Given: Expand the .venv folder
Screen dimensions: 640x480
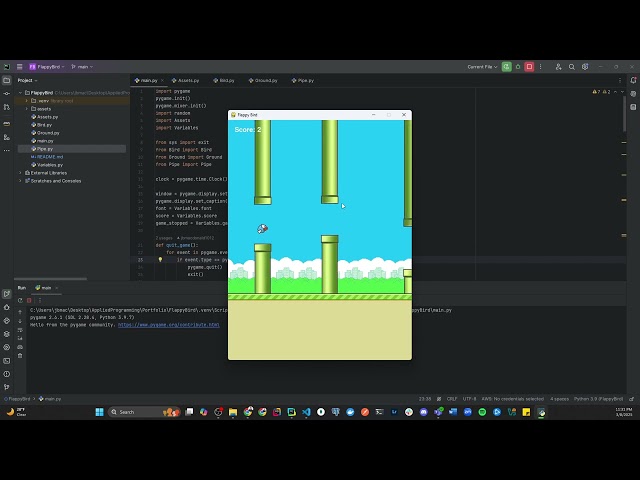Looking at the screenshot, I should pyautogui.click(x=27, y=101).
